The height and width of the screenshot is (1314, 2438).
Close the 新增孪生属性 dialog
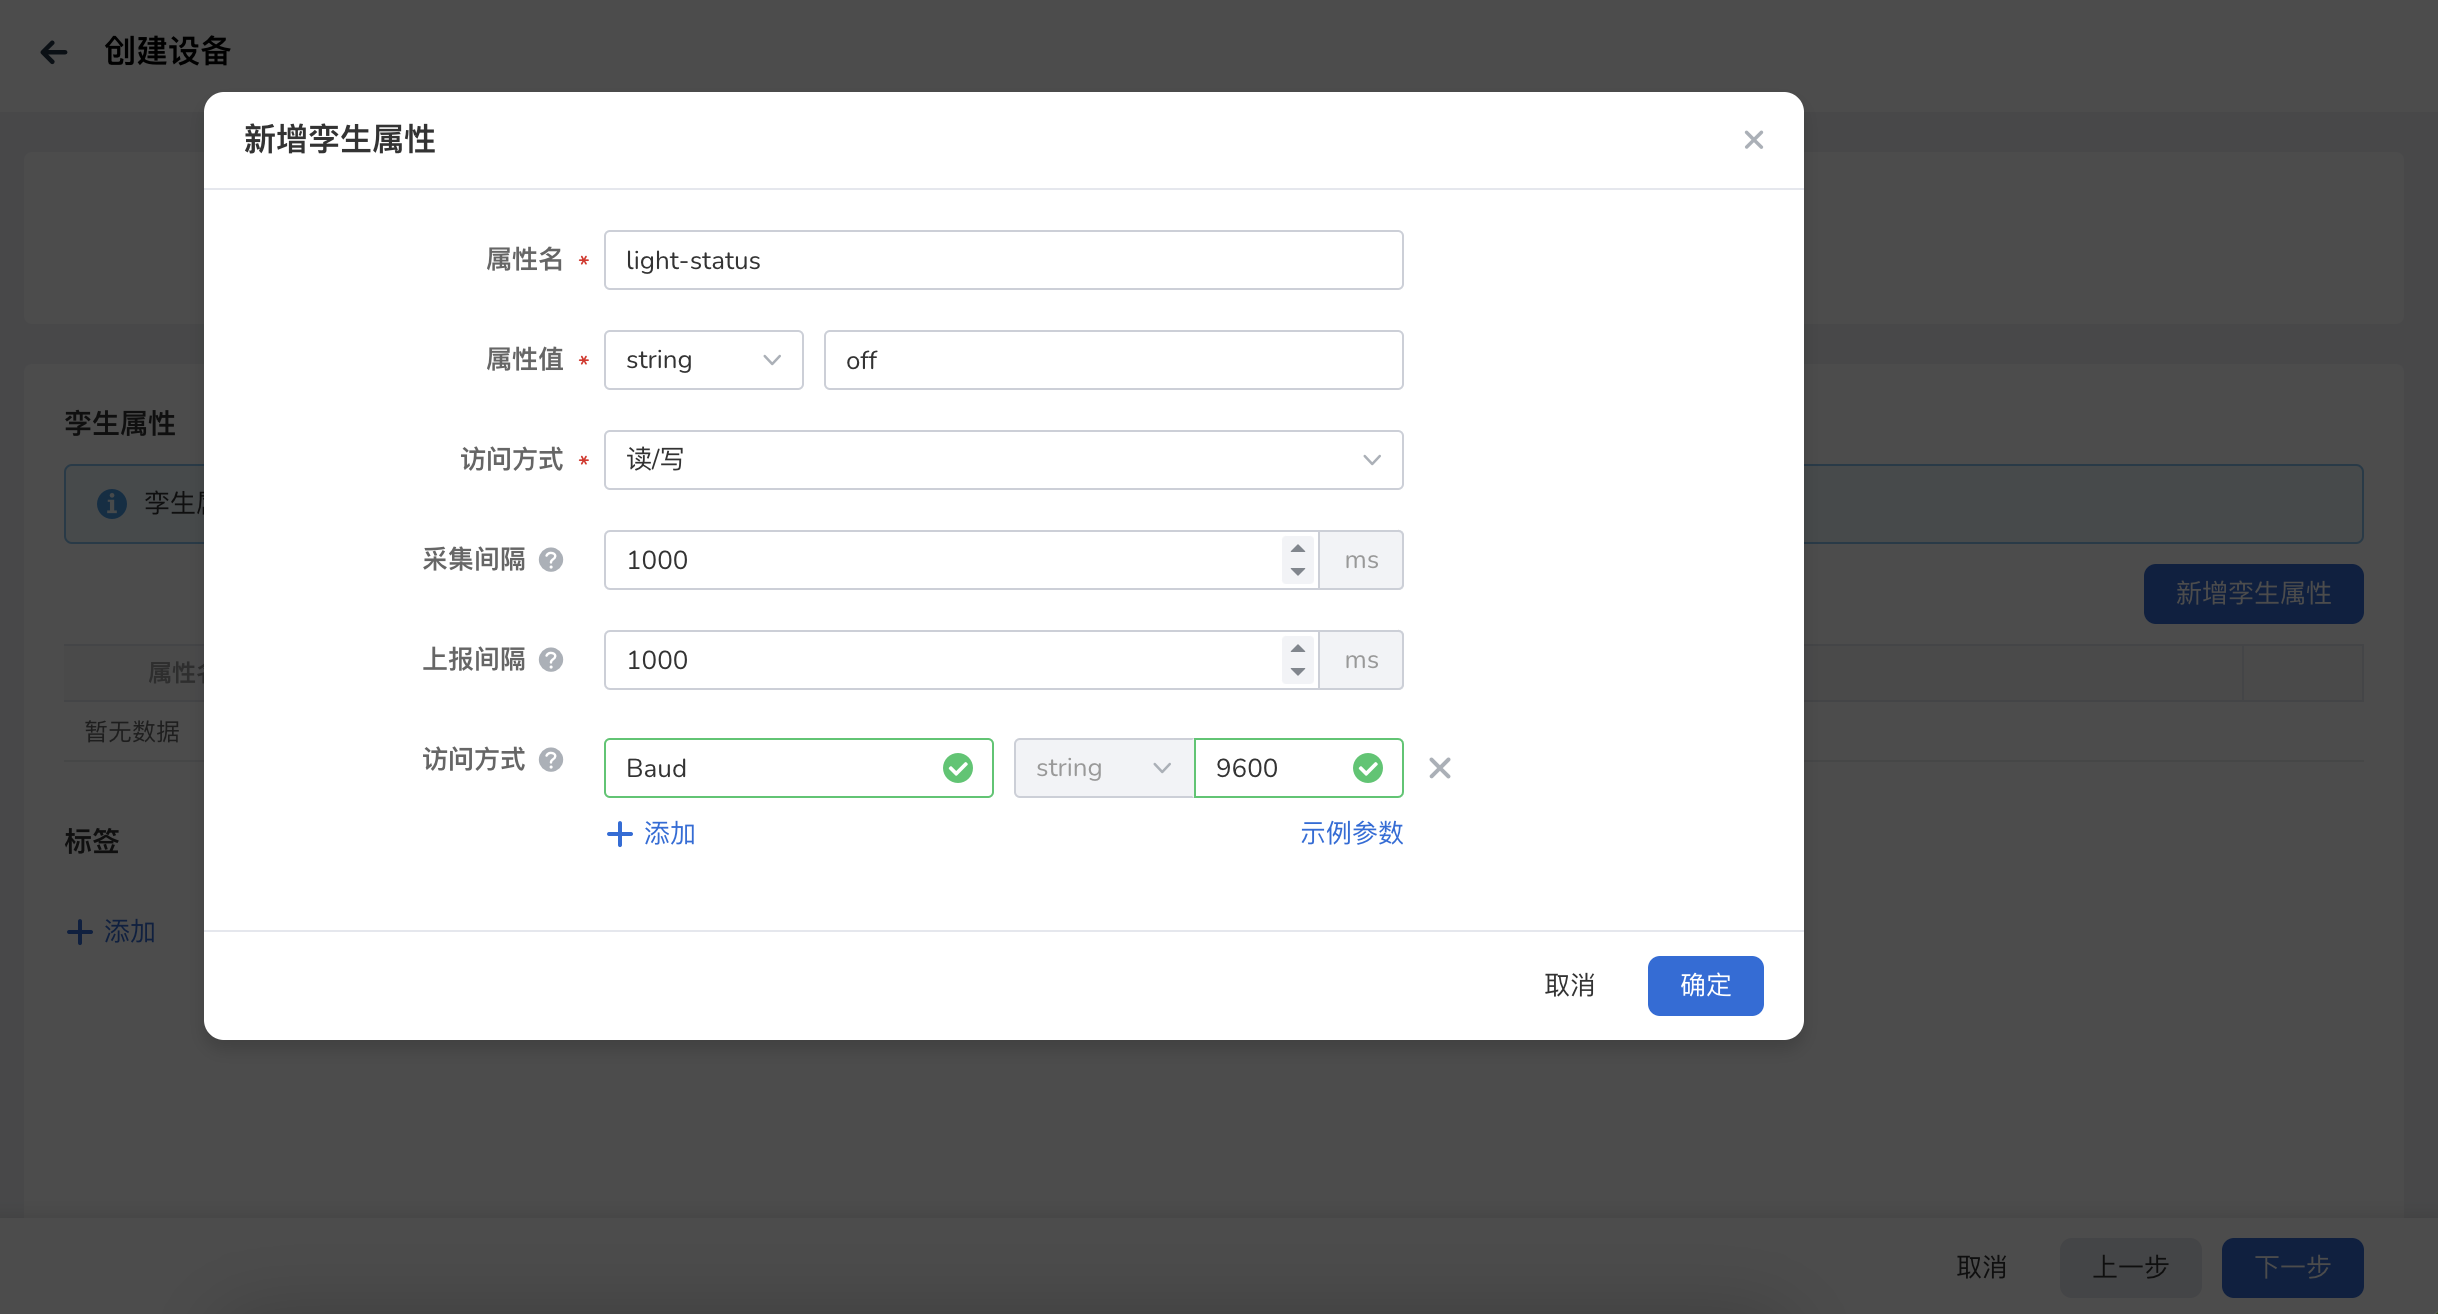tap(1753, 140)
